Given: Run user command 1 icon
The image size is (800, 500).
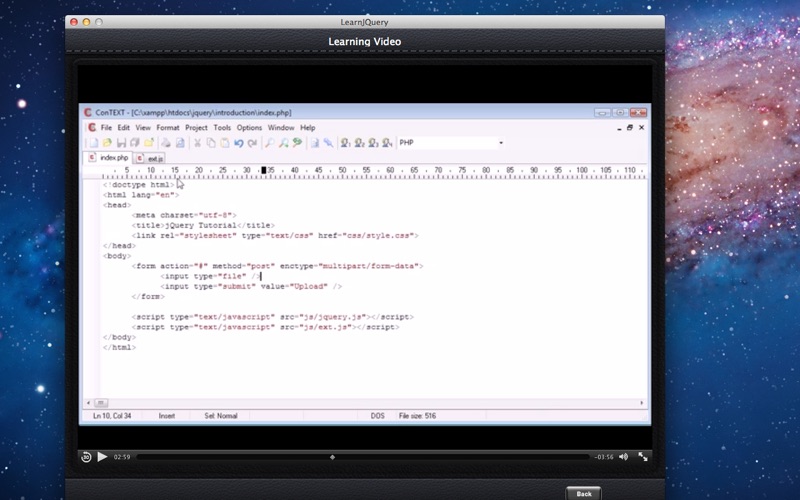Looking at the screenshot, I should pyautogui.click(x=345, y=143).
